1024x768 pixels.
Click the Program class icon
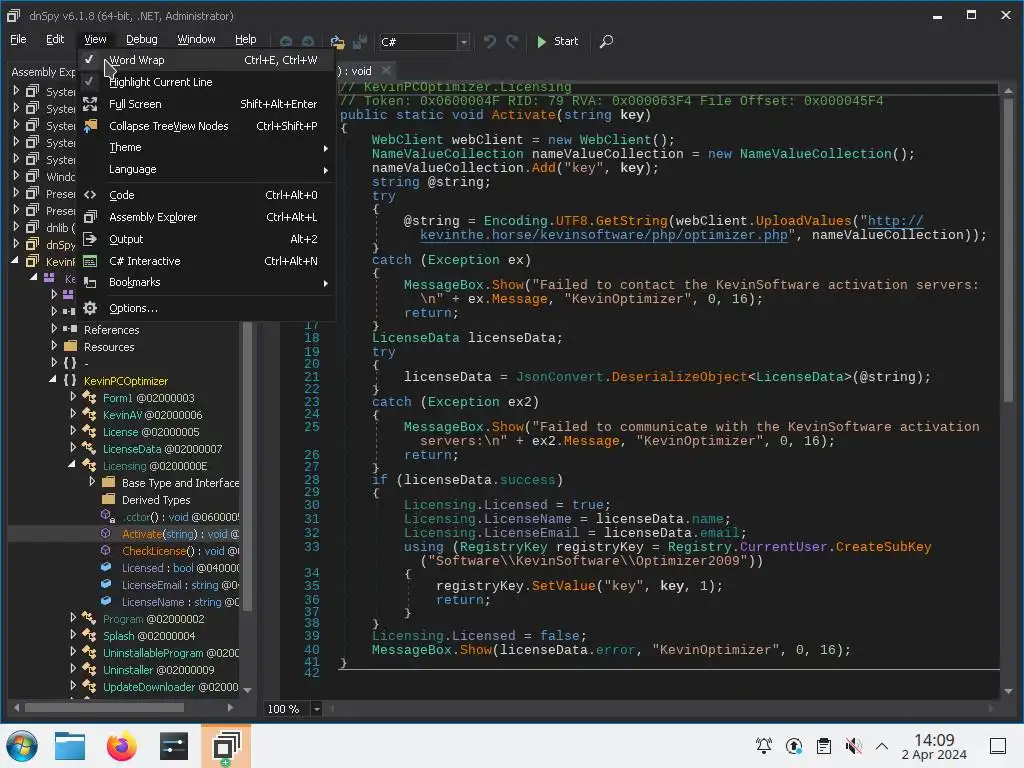coord(89,618)
